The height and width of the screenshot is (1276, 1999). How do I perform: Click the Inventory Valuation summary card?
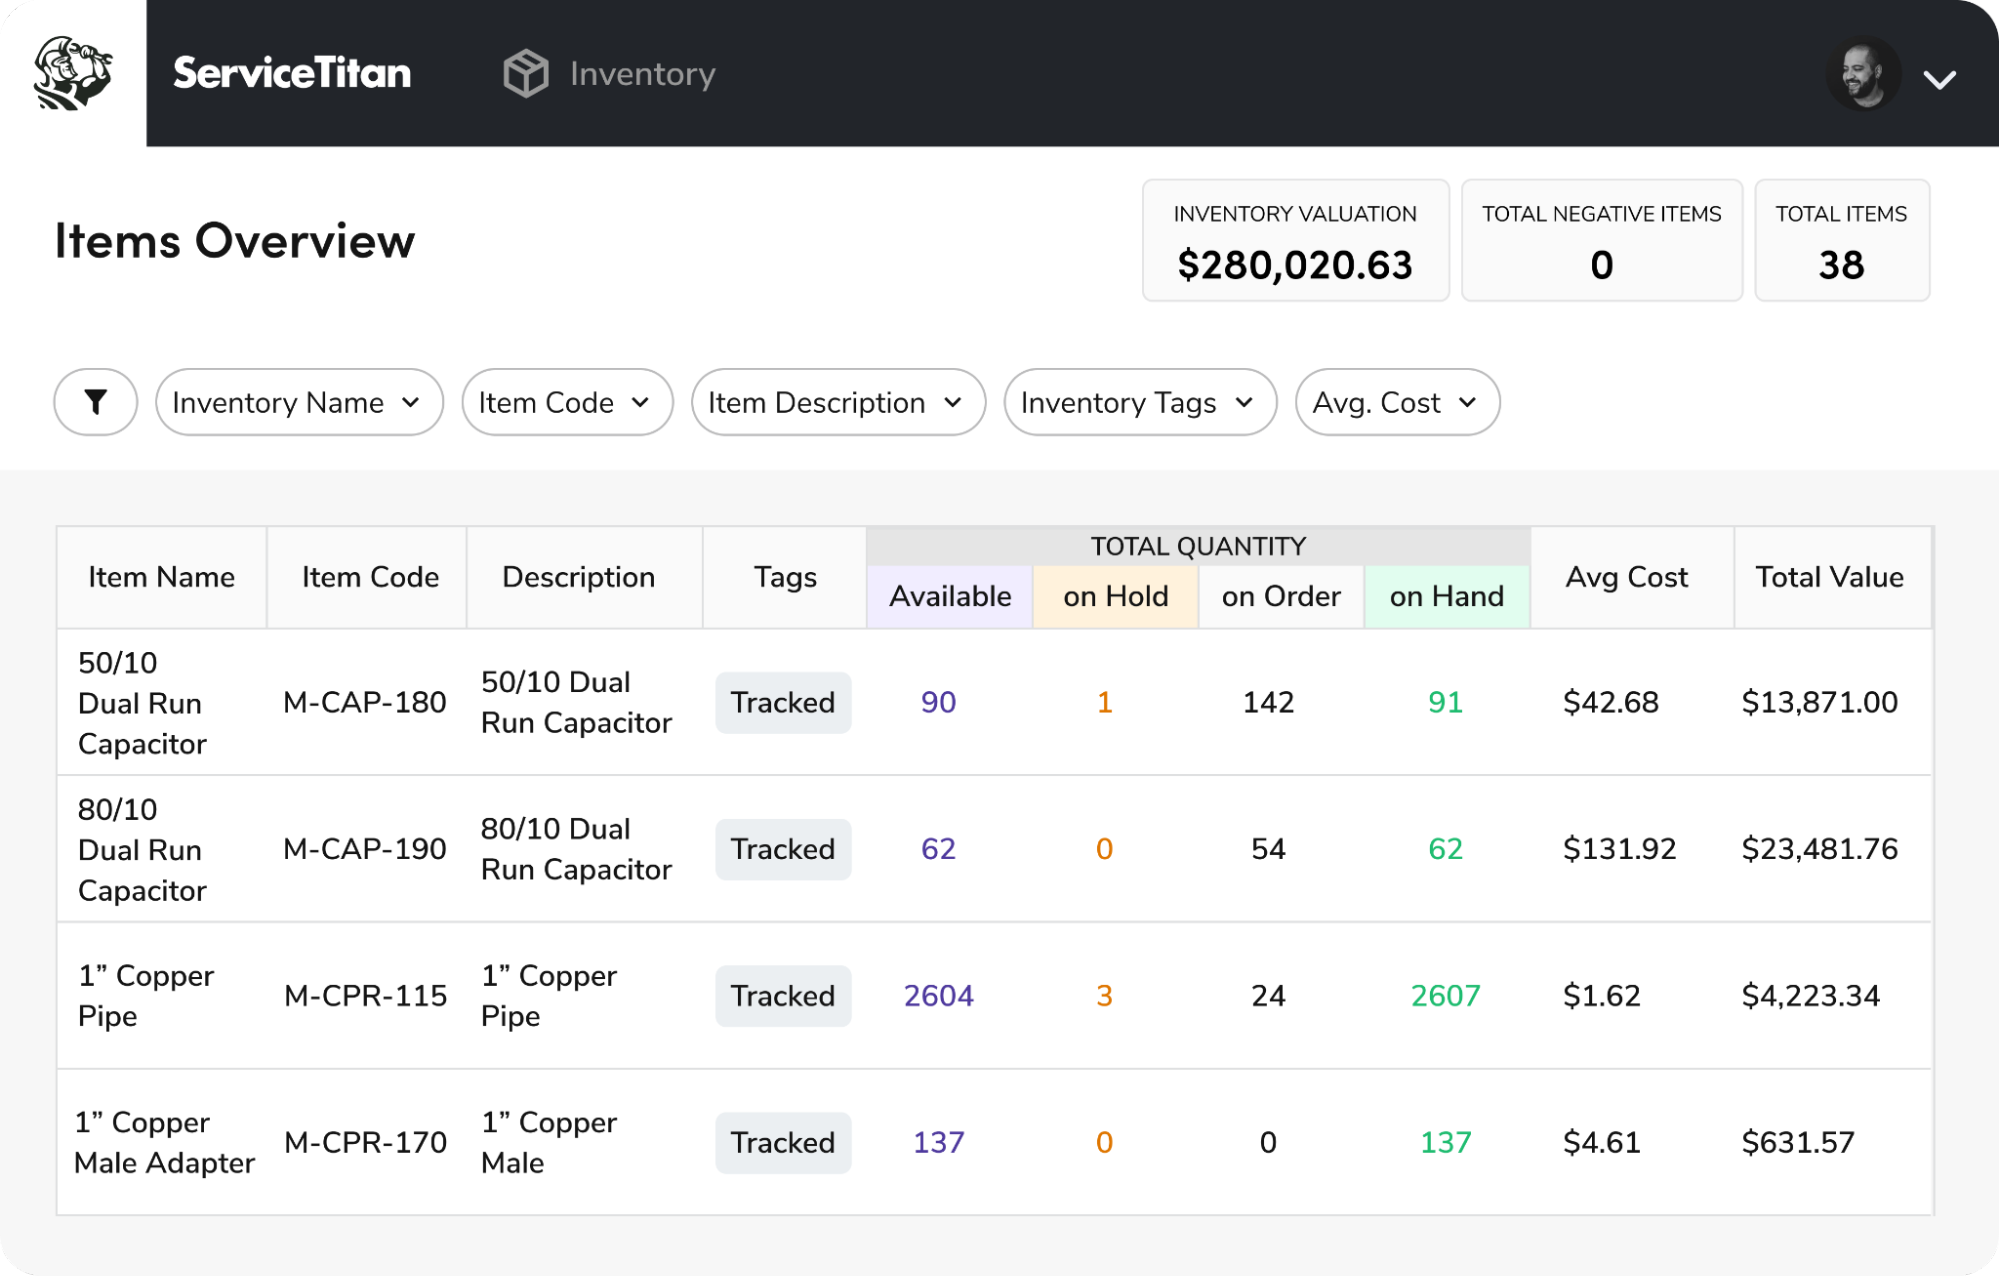(1294, 241)
